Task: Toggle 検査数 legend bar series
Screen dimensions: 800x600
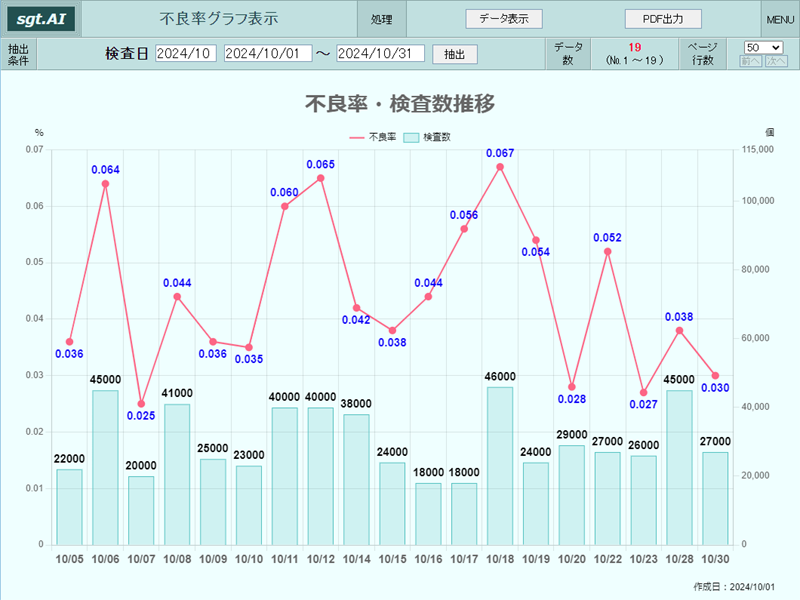Action: [427, 137]
